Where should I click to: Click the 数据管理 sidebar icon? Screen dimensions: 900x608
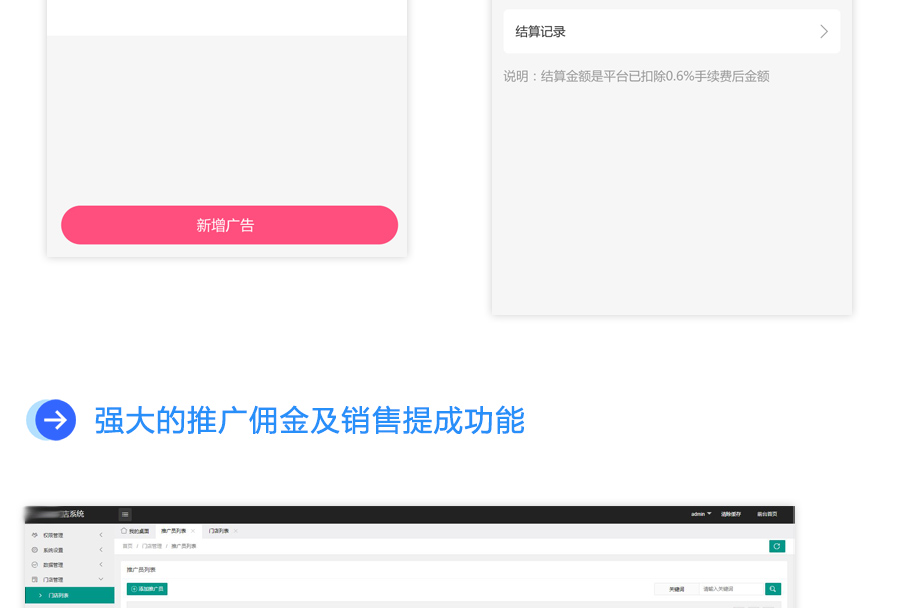pyautogui.click(x=35, y=565)
